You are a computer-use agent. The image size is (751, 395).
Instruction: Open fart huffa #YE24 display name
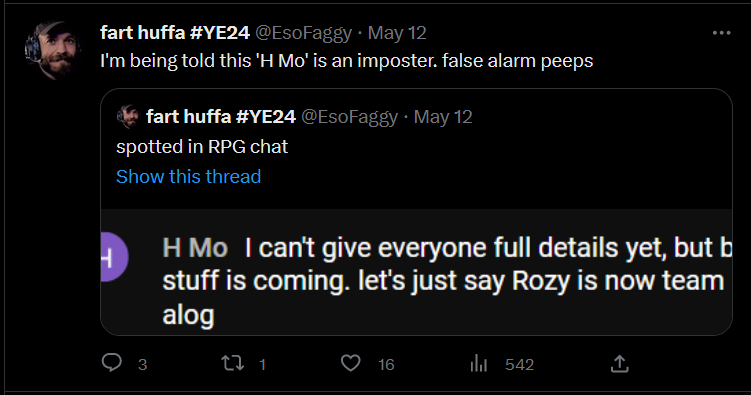(175, 33)
